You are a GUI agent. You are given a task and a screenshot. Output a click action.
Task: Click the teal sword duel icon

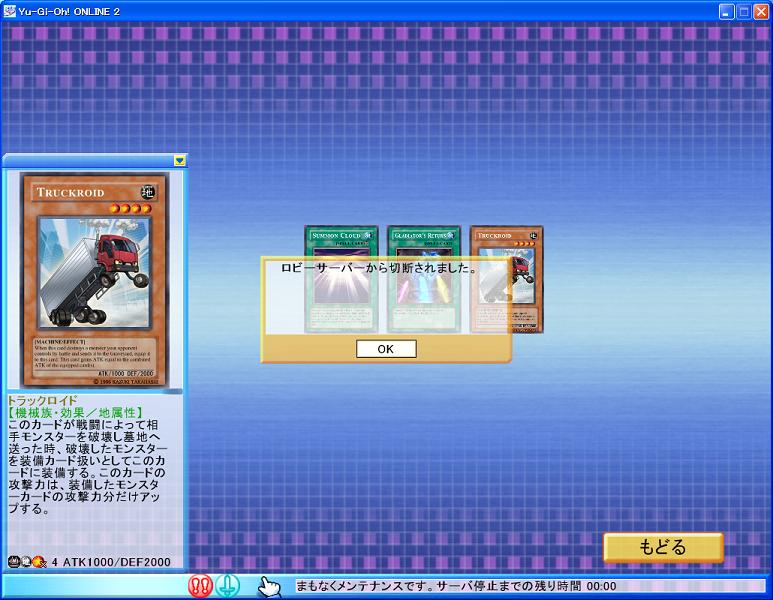coord(227,586)
